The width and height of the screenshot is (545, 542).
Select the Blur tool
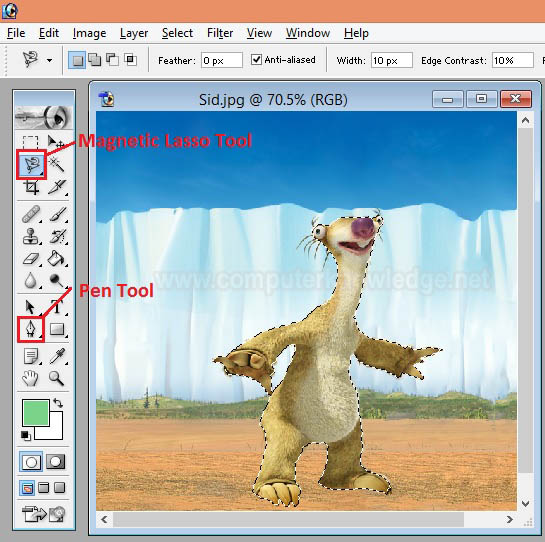tap(31, 280)
